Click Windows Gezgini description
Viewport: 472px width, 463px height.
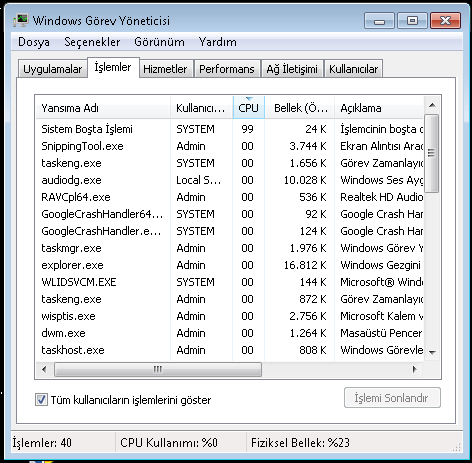point(380,265)
